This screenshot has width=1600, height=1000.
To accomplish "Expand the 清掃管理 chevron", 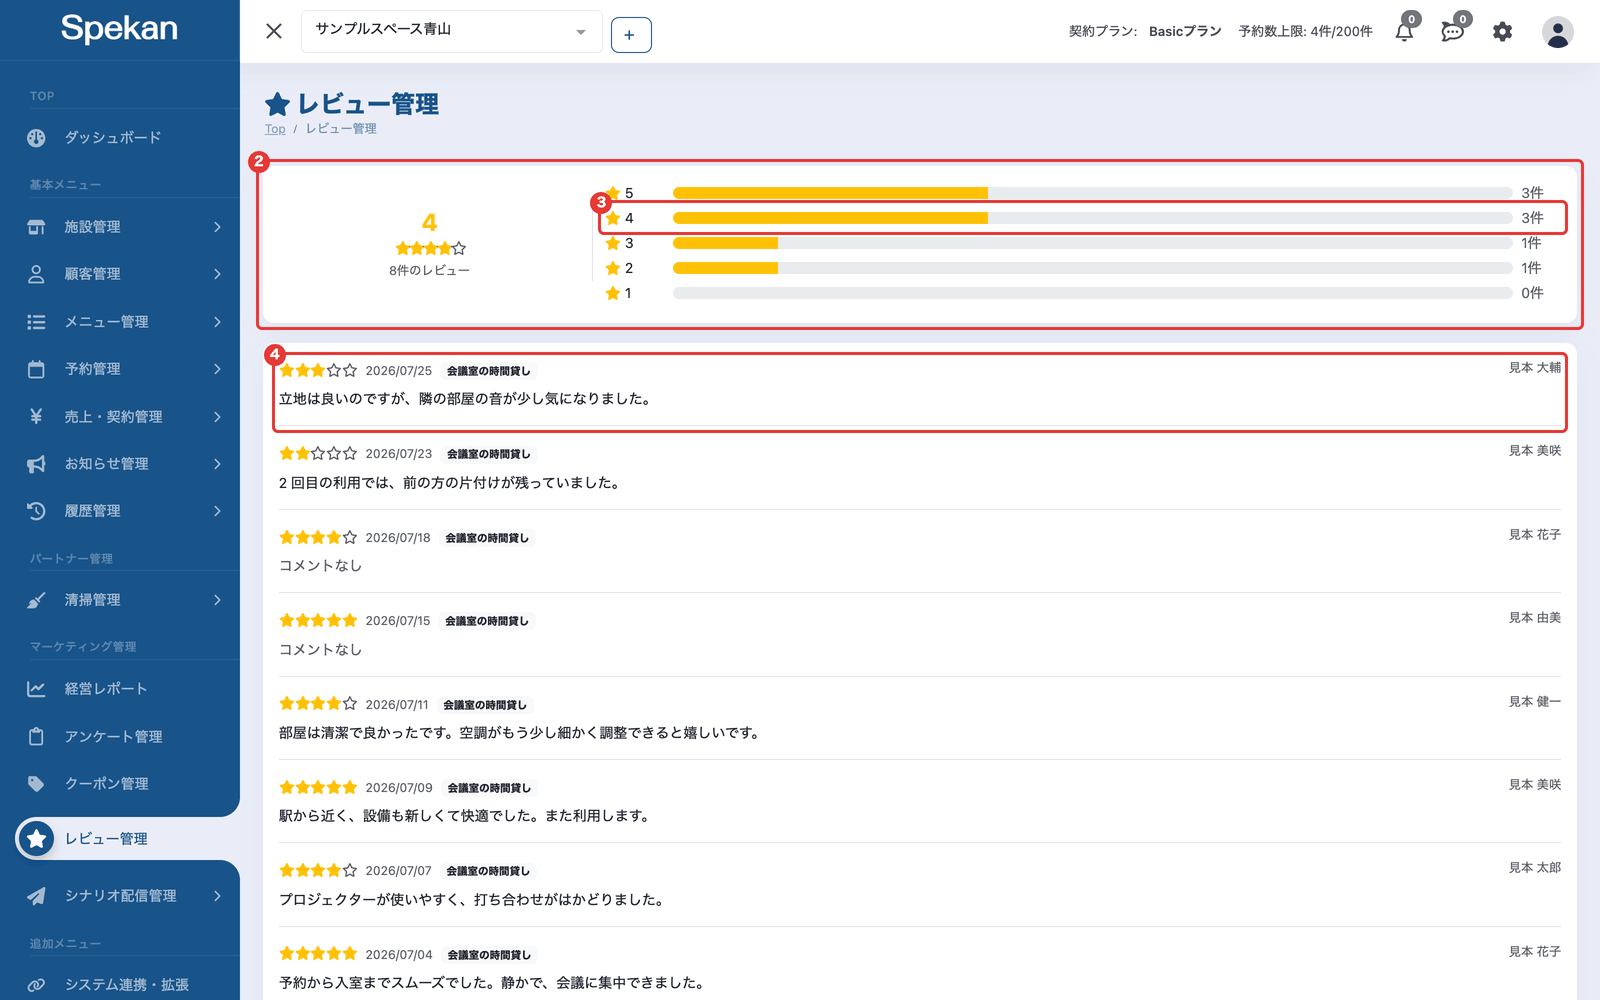I will click(x=217, y=600).
